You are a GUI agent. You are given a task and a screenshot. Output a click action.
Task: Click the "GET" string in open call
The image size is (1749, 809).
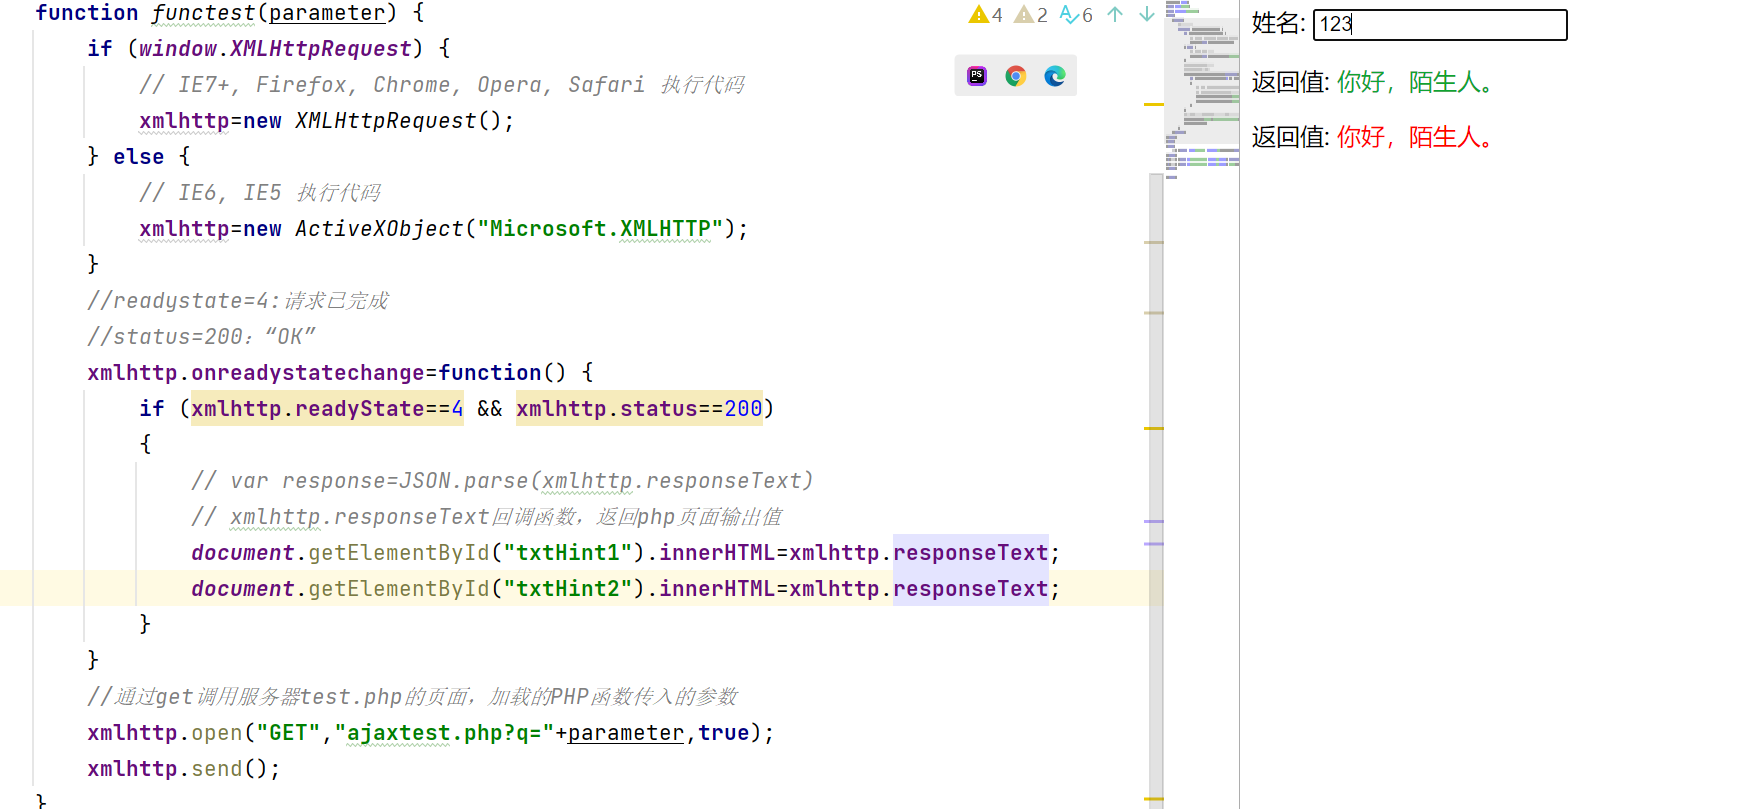point(289,733)
